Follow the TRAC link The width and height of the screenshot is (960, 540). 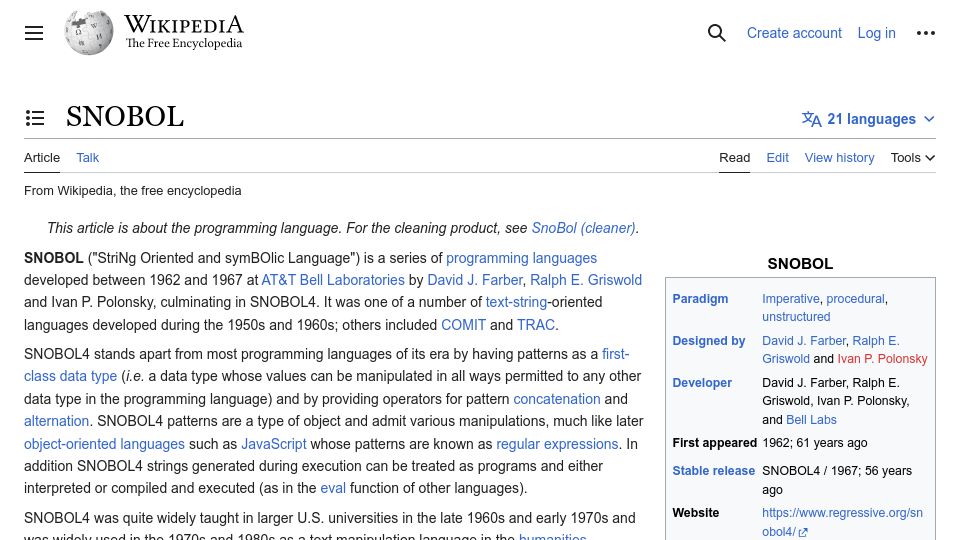point(536,324)
